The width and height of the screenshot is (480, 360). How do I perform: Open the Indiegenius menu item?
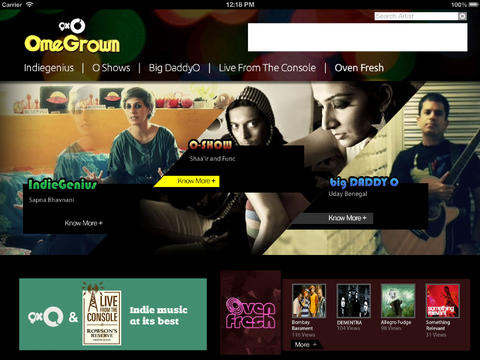(49, 68)
